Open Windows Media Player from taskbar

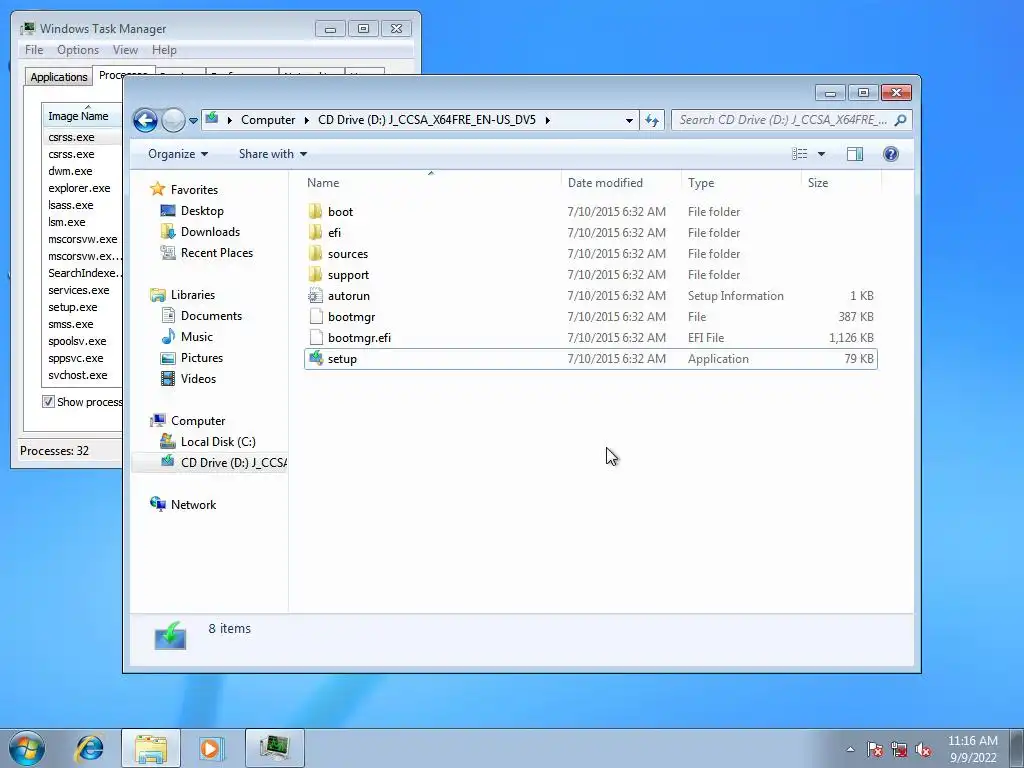pos(211,748)
